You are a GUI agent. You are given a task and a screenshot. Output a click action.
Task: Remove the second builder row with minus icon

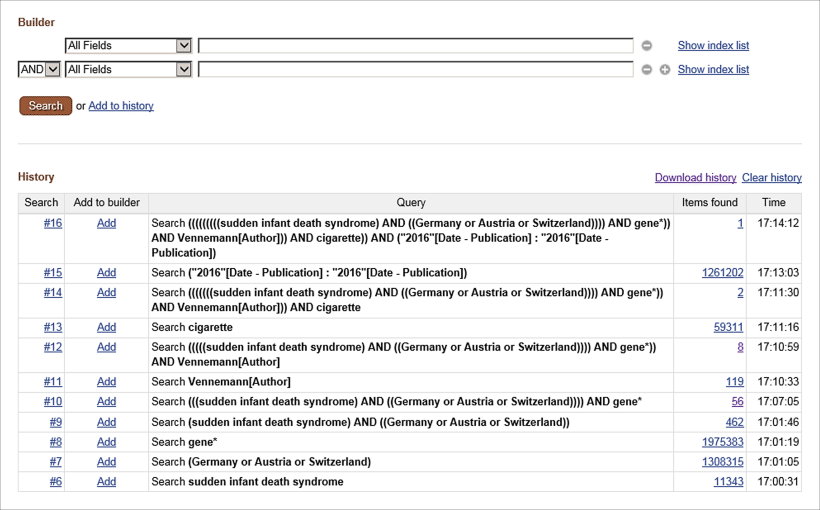click(647, 70)
